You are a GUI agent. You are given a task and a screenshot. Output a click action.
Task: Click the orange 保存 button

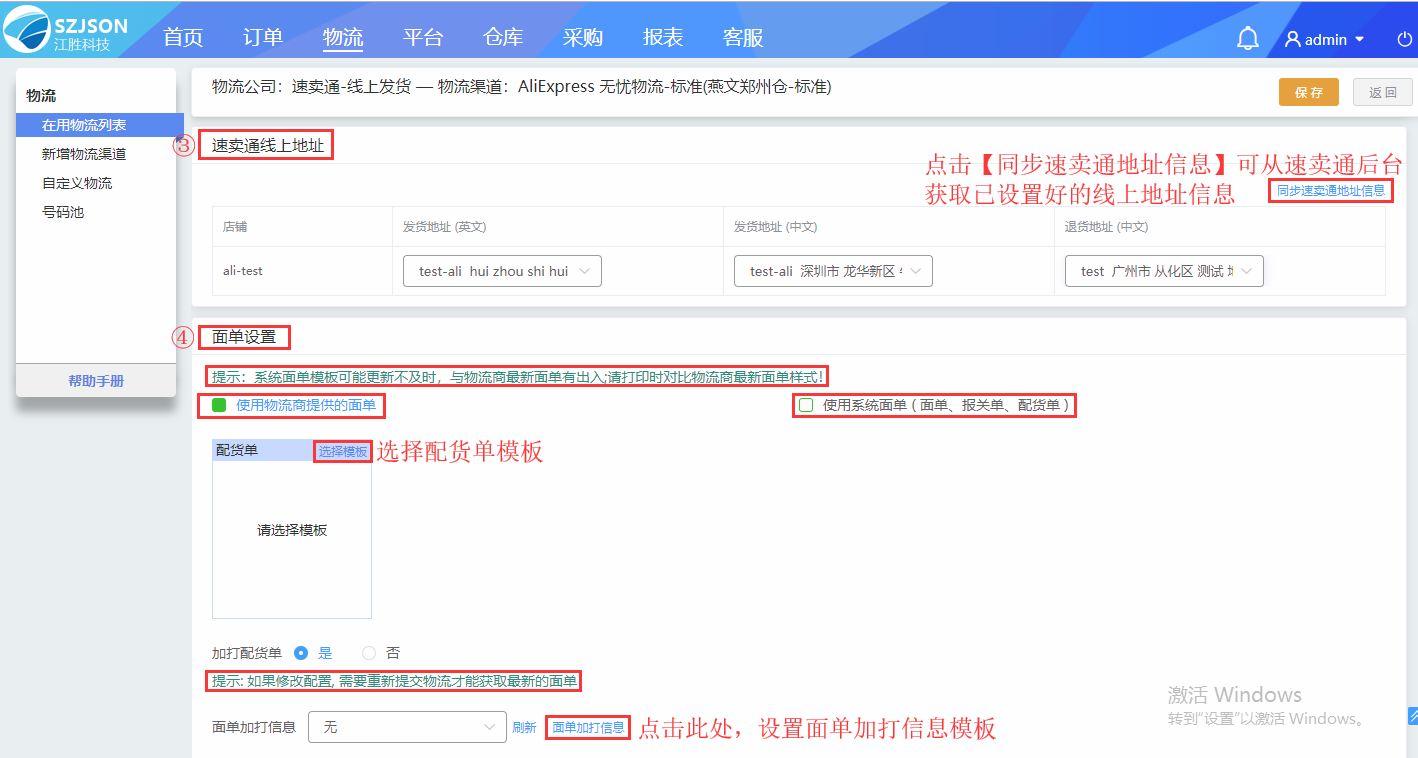[x=1309, y=92]
